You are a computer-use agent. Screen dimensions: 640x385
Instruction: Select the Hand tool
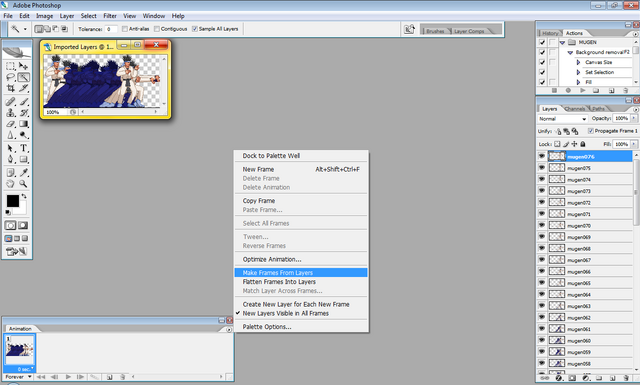pos(11,184)
